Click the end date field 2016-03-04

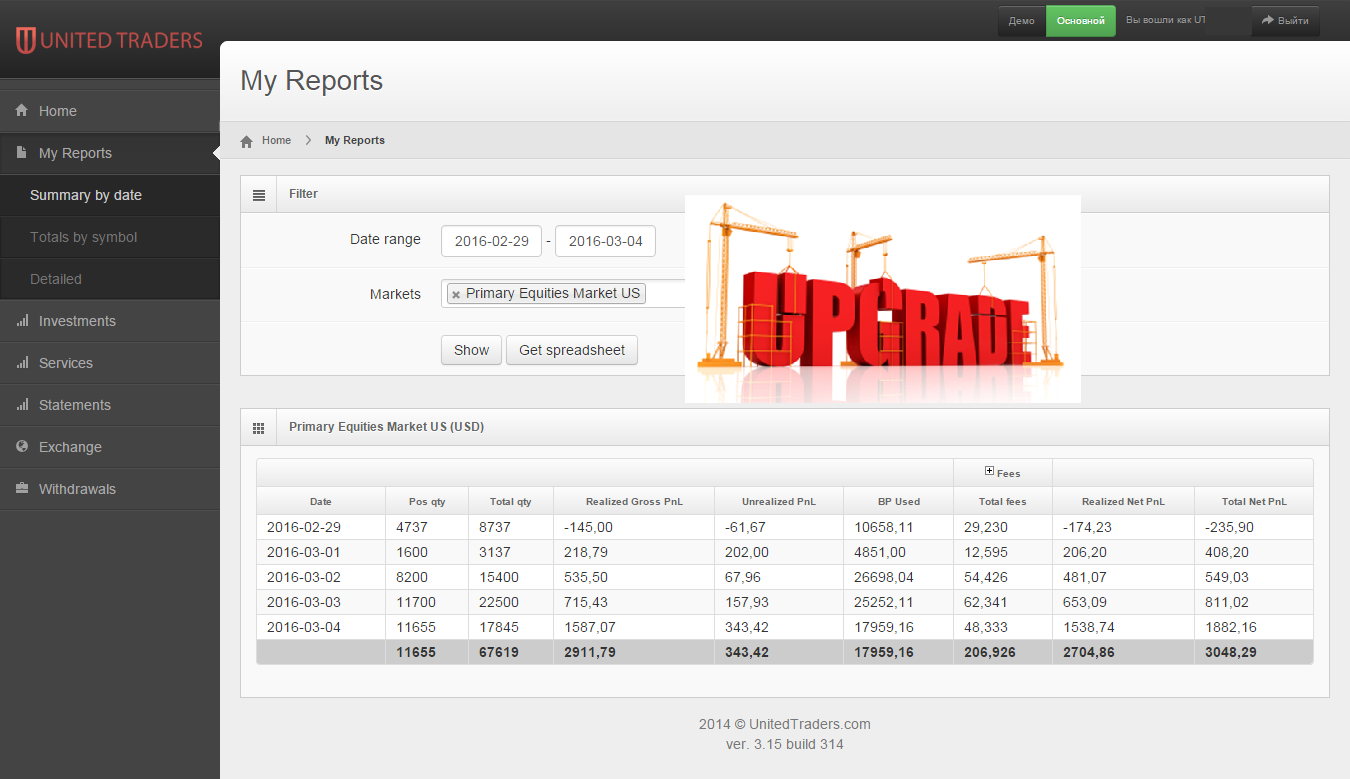(x=605, y=241)
